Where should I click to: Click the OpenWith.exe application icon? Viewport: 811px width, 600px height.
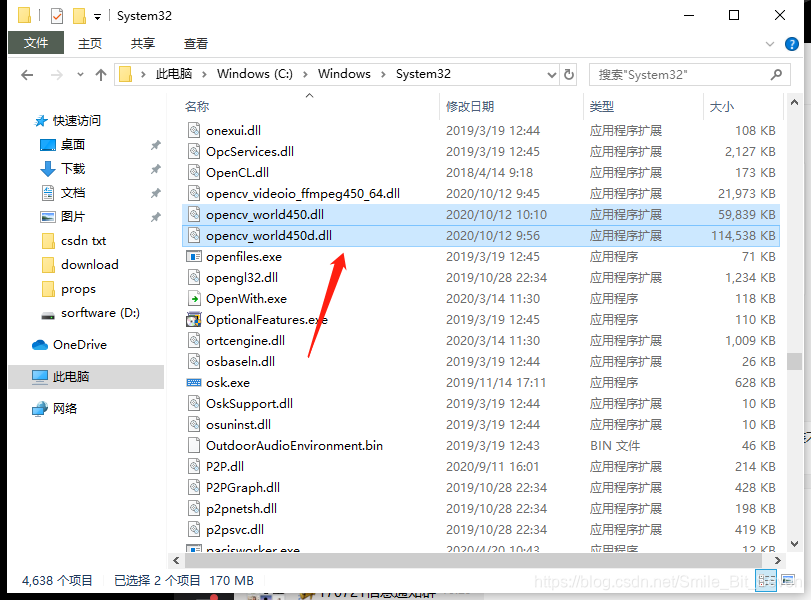194,298
